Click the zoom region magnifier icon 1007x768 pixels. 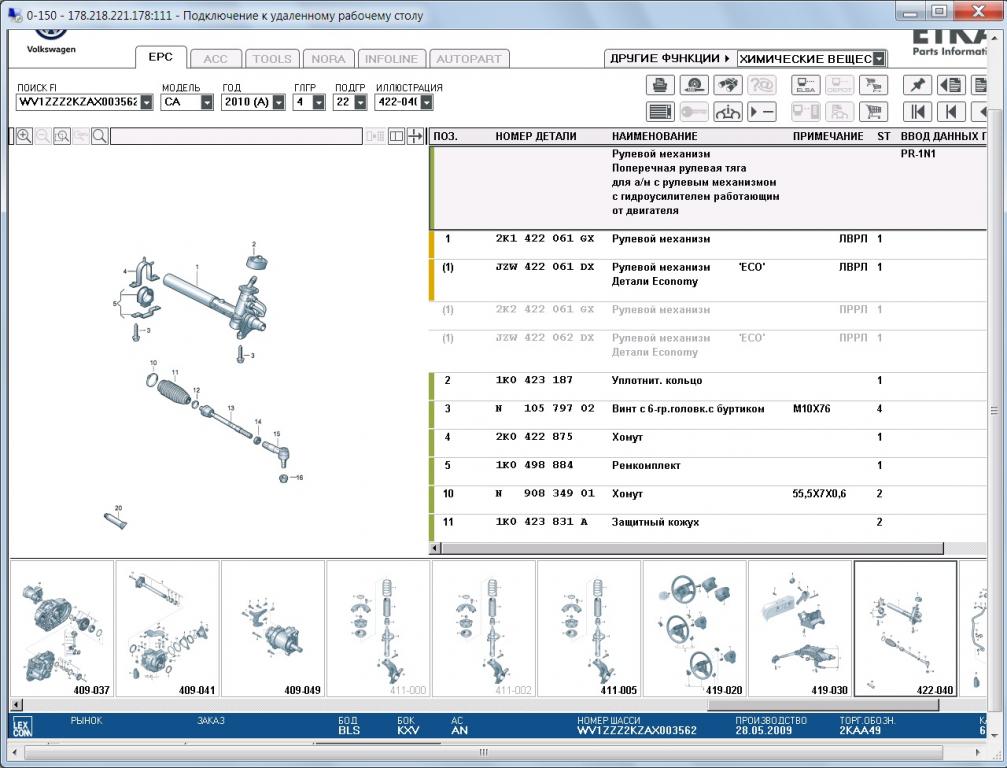62,136
